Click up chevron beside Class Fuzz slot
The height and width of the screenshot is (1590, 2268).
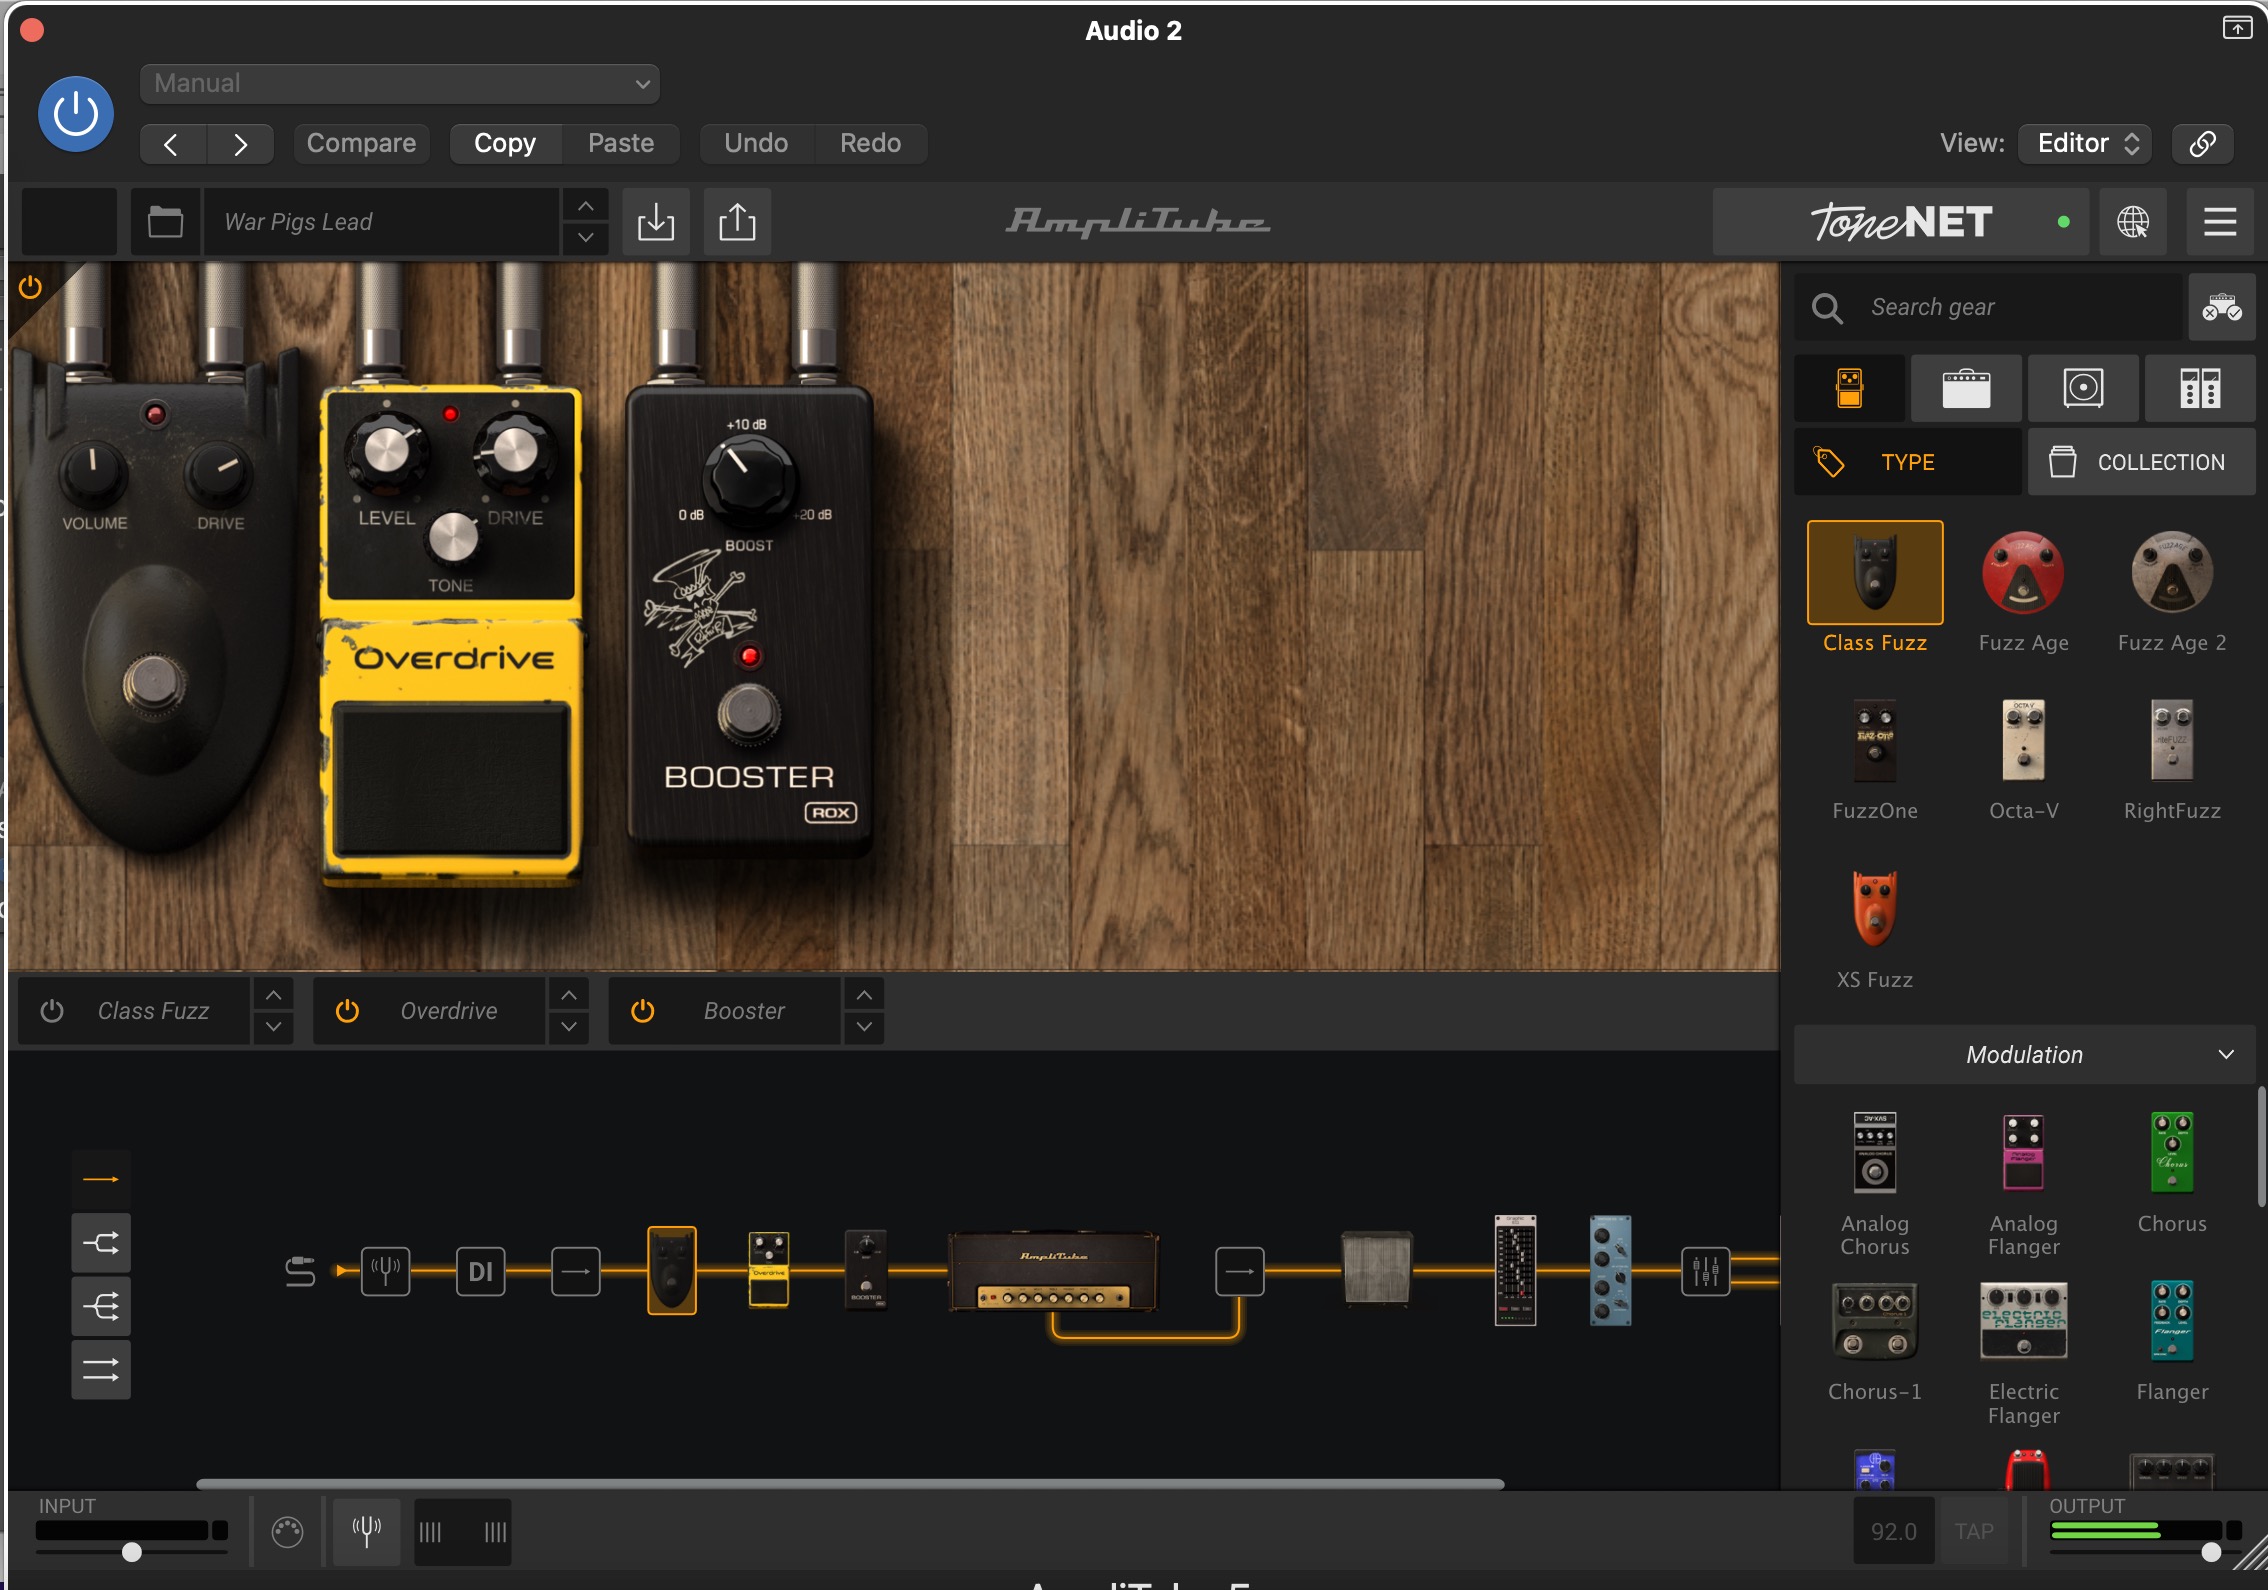(x=273, y=995)
